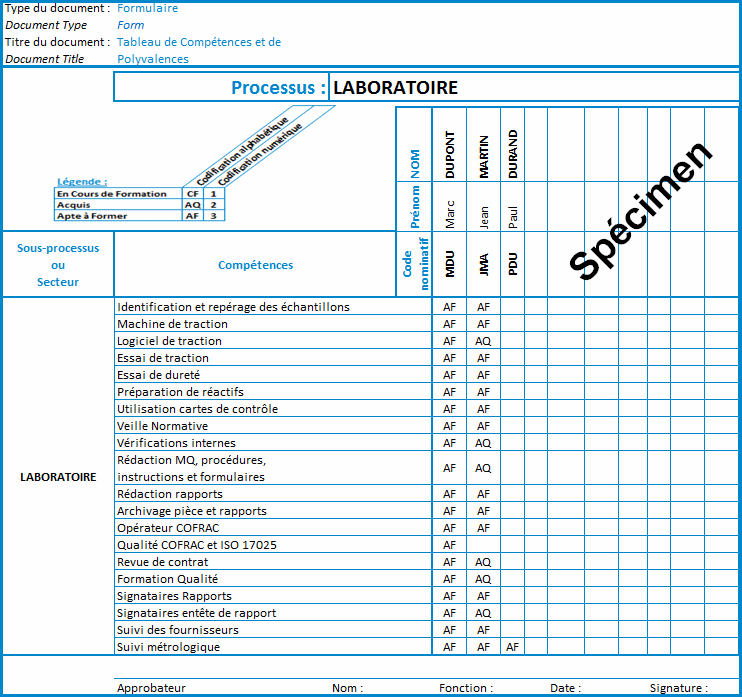Select the 'Veille Normative' row
This screenshot has height=697, width=742.
point(273,426)
